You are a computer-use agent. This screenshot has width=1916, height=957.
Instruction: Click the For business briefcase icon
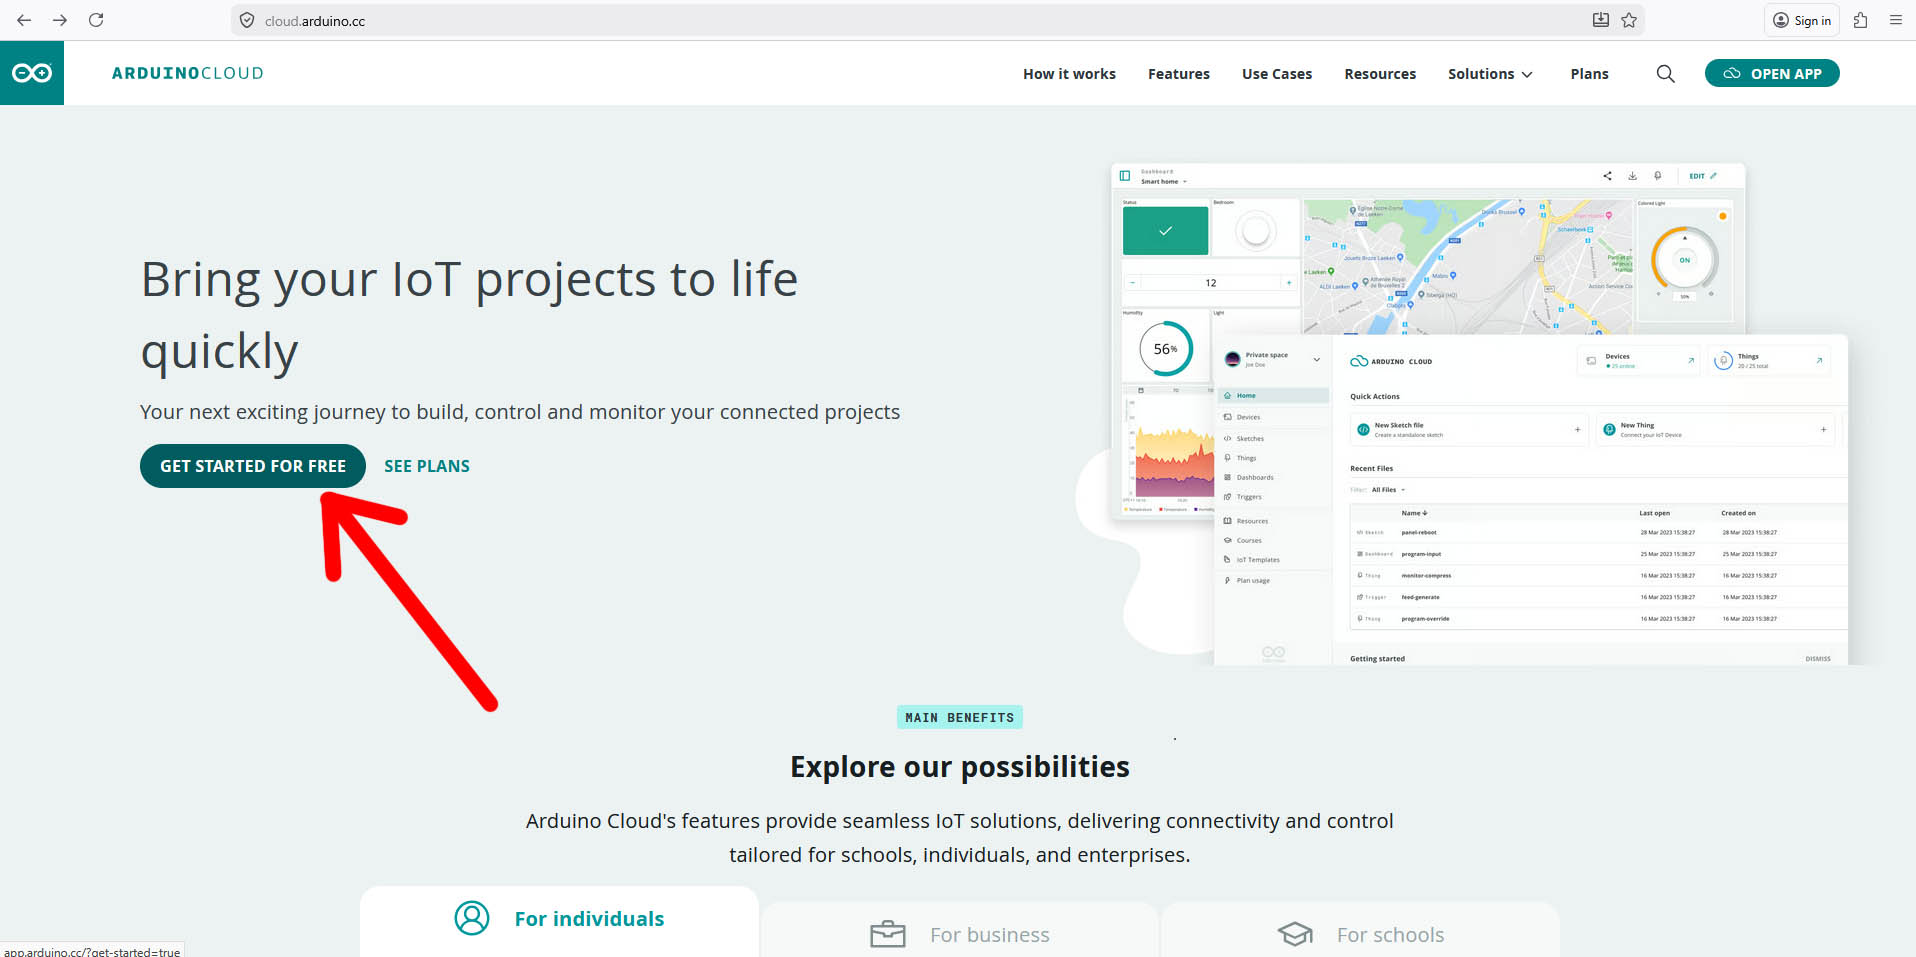point(888,934)
